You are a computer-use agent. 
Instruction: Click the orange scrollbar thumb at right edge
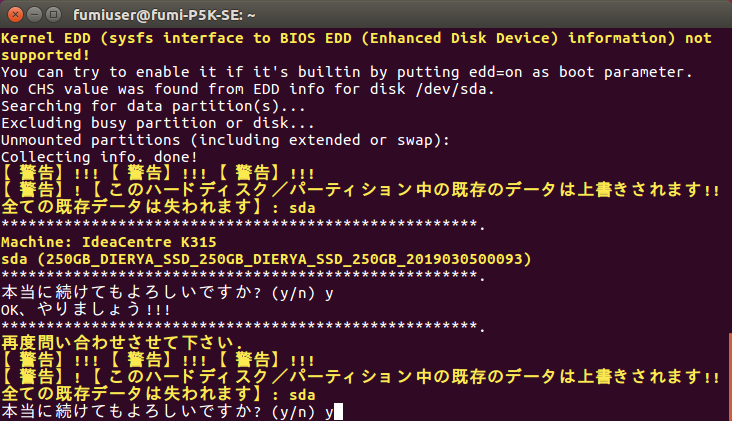[730, 377]
